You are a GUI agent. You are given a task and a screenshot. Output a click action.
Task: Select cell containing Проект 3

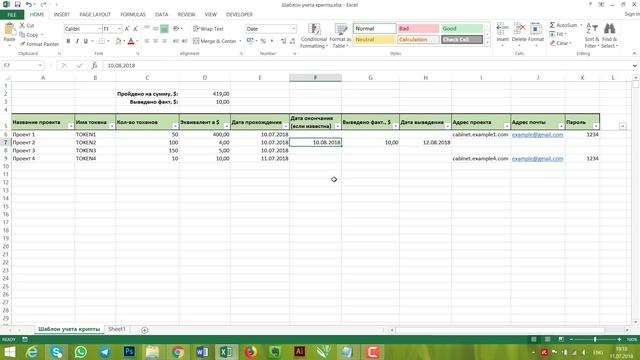(43, 150)
